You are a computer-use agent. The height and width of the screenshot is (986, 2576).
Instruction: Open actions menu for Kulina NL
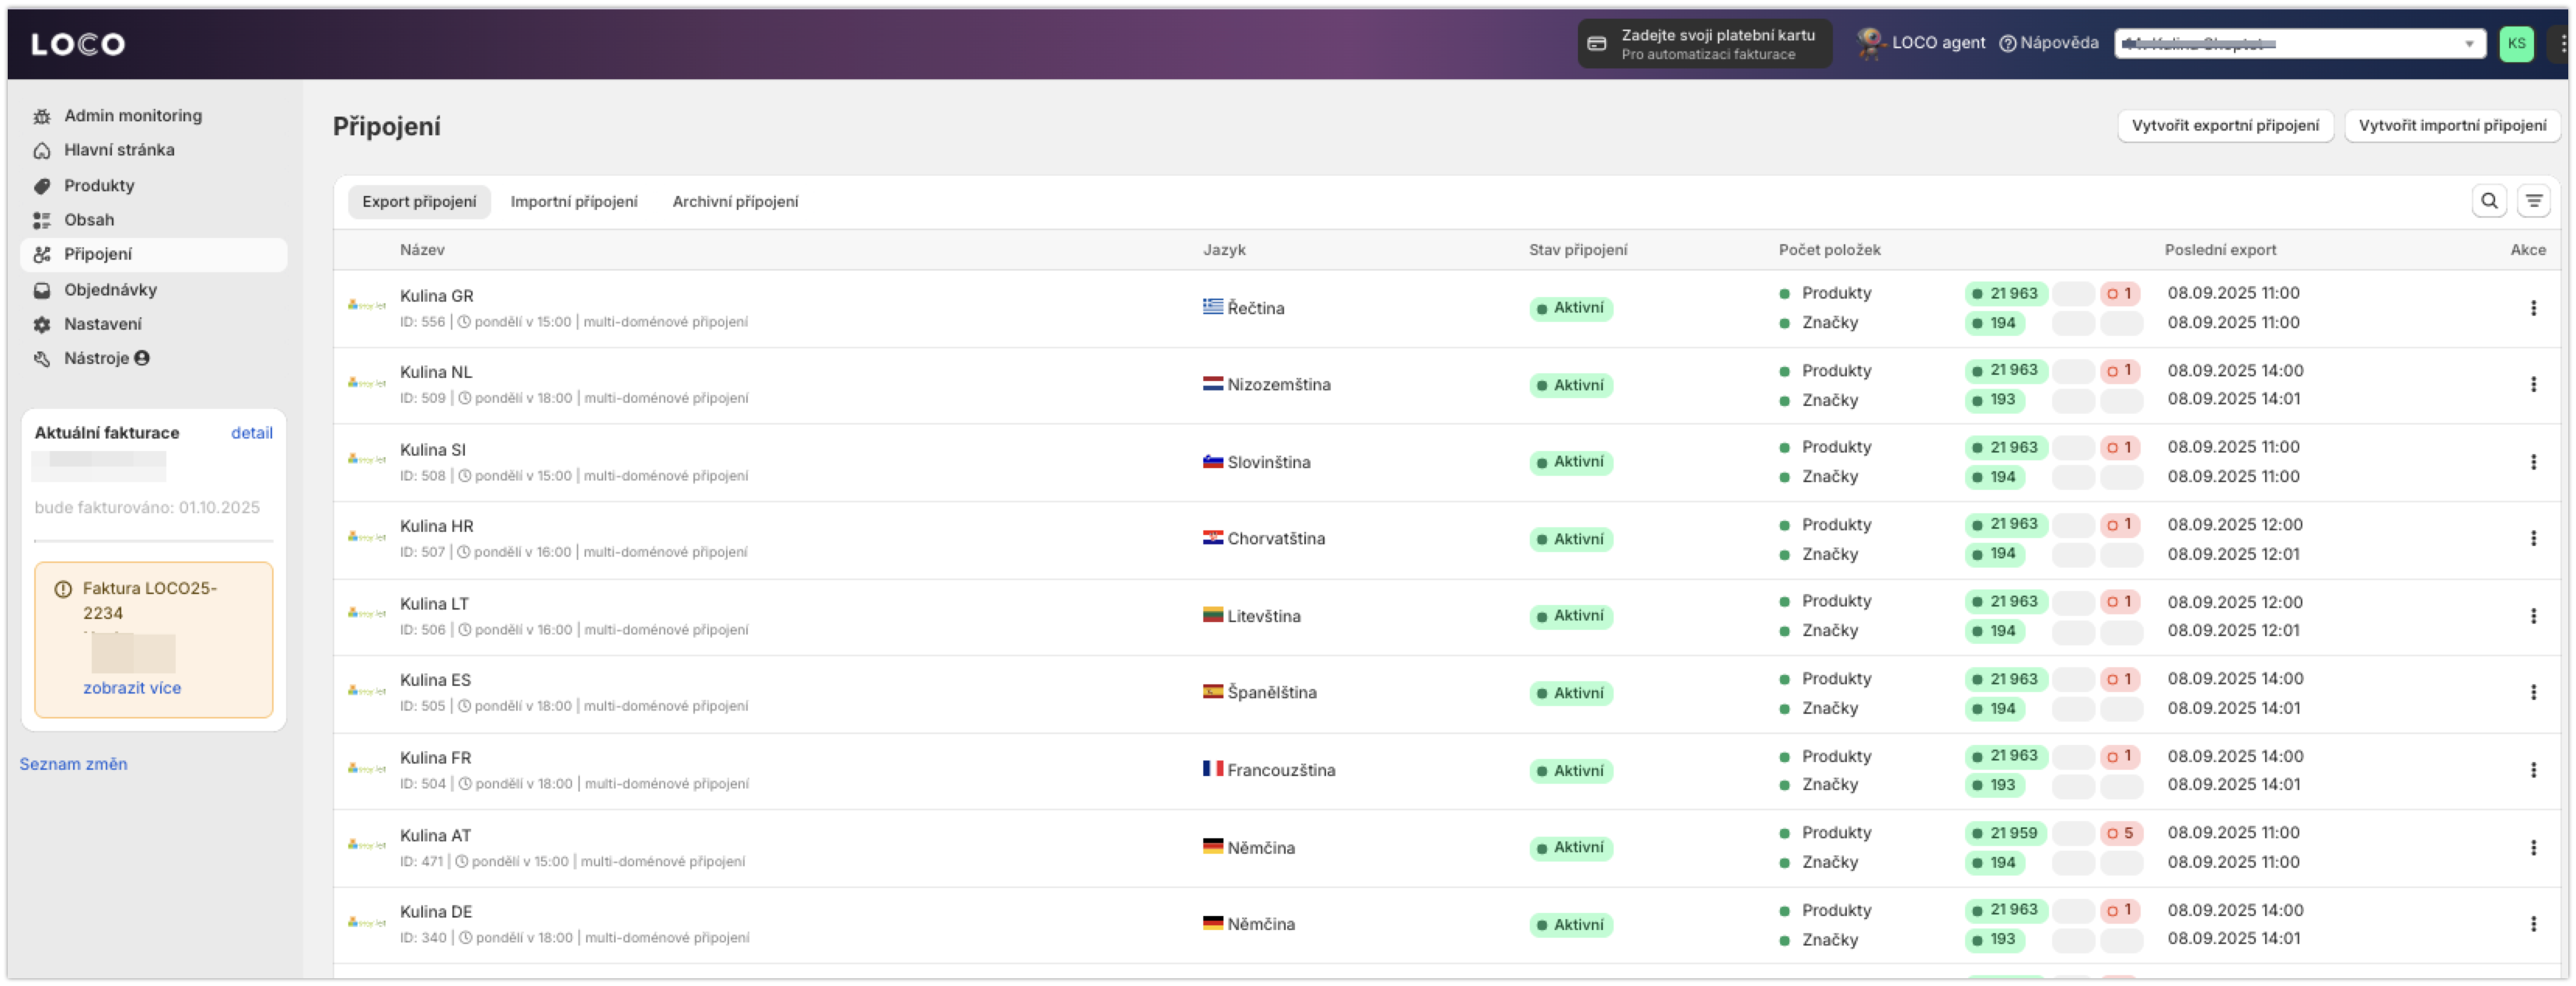(x=2532, y=385)
